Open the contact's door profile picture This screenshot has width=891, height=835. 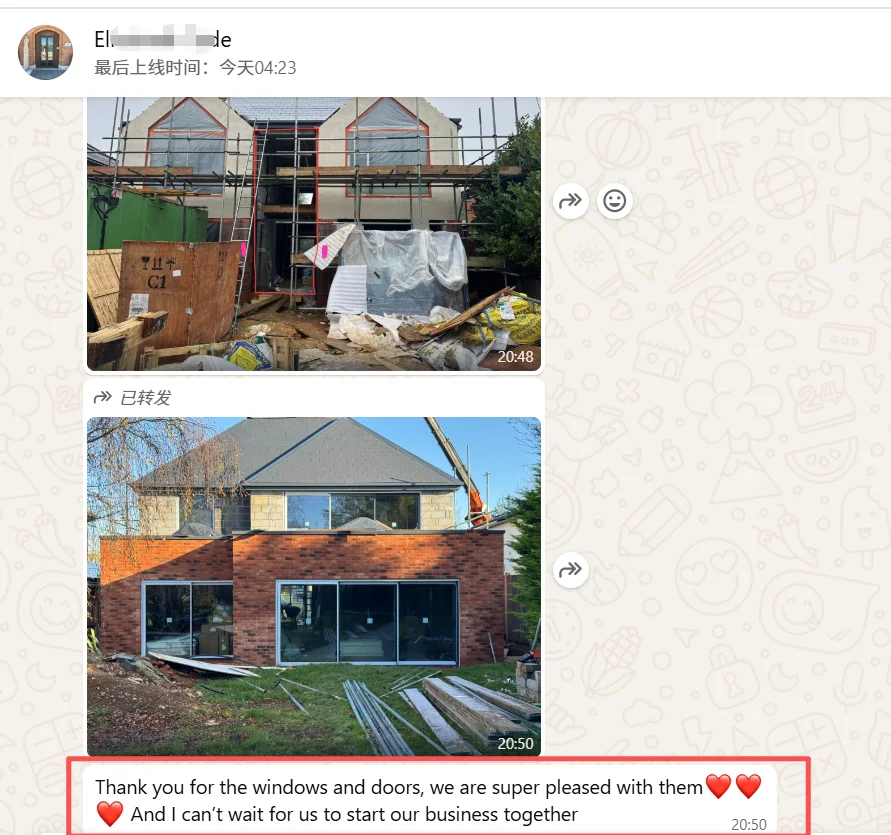pyautogui.click(x=45, y=52)
